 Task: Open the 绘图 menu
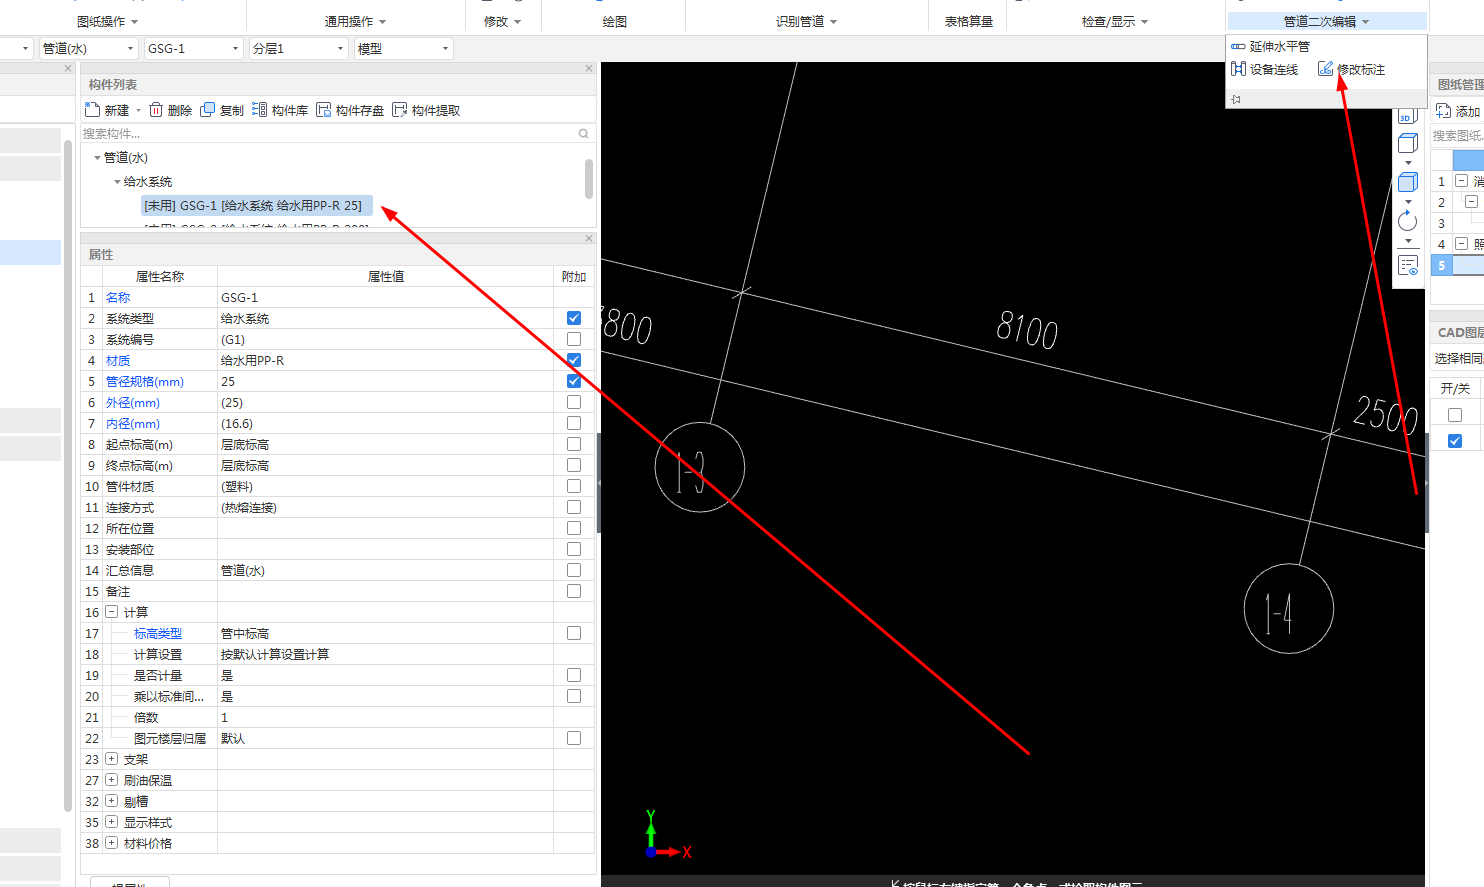(615, 21)
